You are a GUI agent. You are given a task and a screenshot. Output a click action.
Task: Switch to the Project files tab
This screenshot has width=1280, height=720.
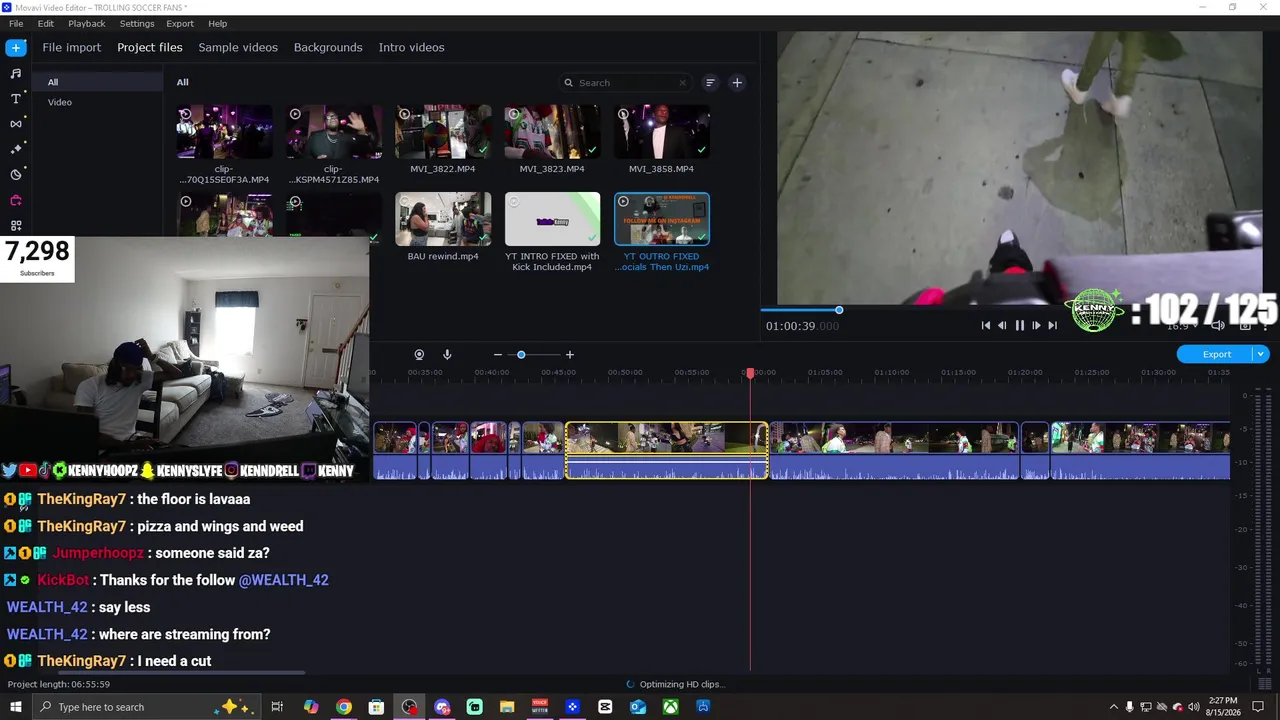[x=150, y=47]
